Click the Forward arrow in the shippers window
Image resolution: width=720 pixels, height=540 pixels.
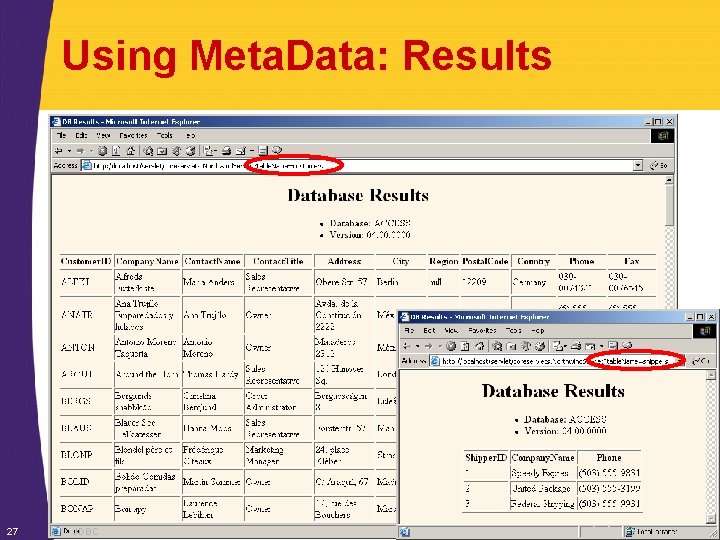[429, 346]
